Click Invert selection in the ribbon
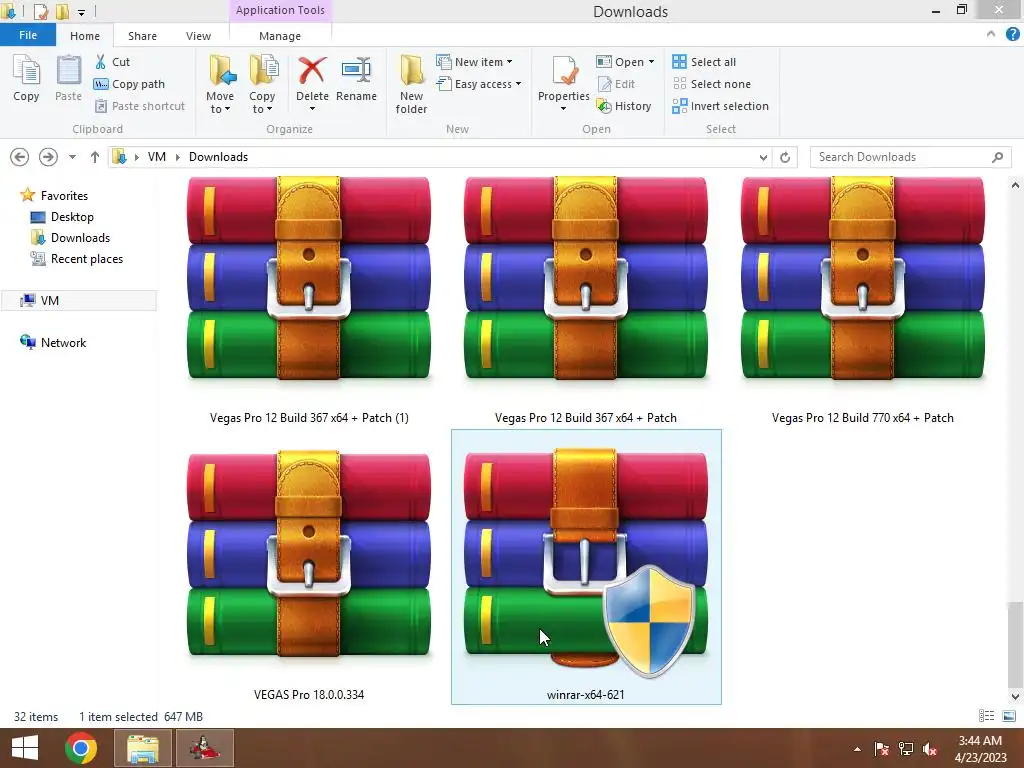The width and height of the screenshot is (1024, 768). 720,106
